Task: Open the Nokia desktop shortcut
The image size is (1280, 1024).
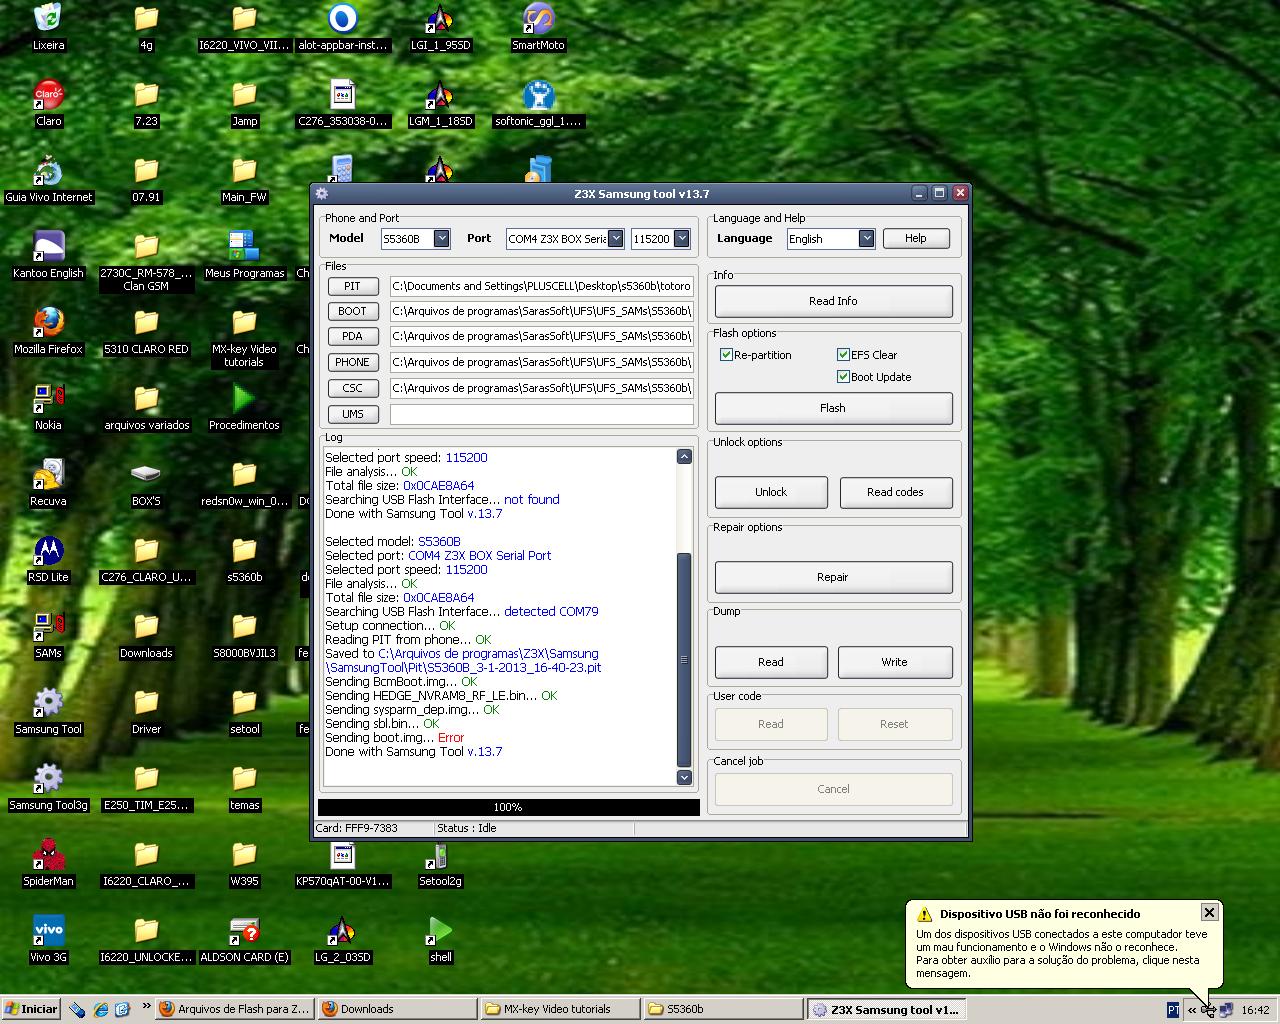Action: coord(48,407)
